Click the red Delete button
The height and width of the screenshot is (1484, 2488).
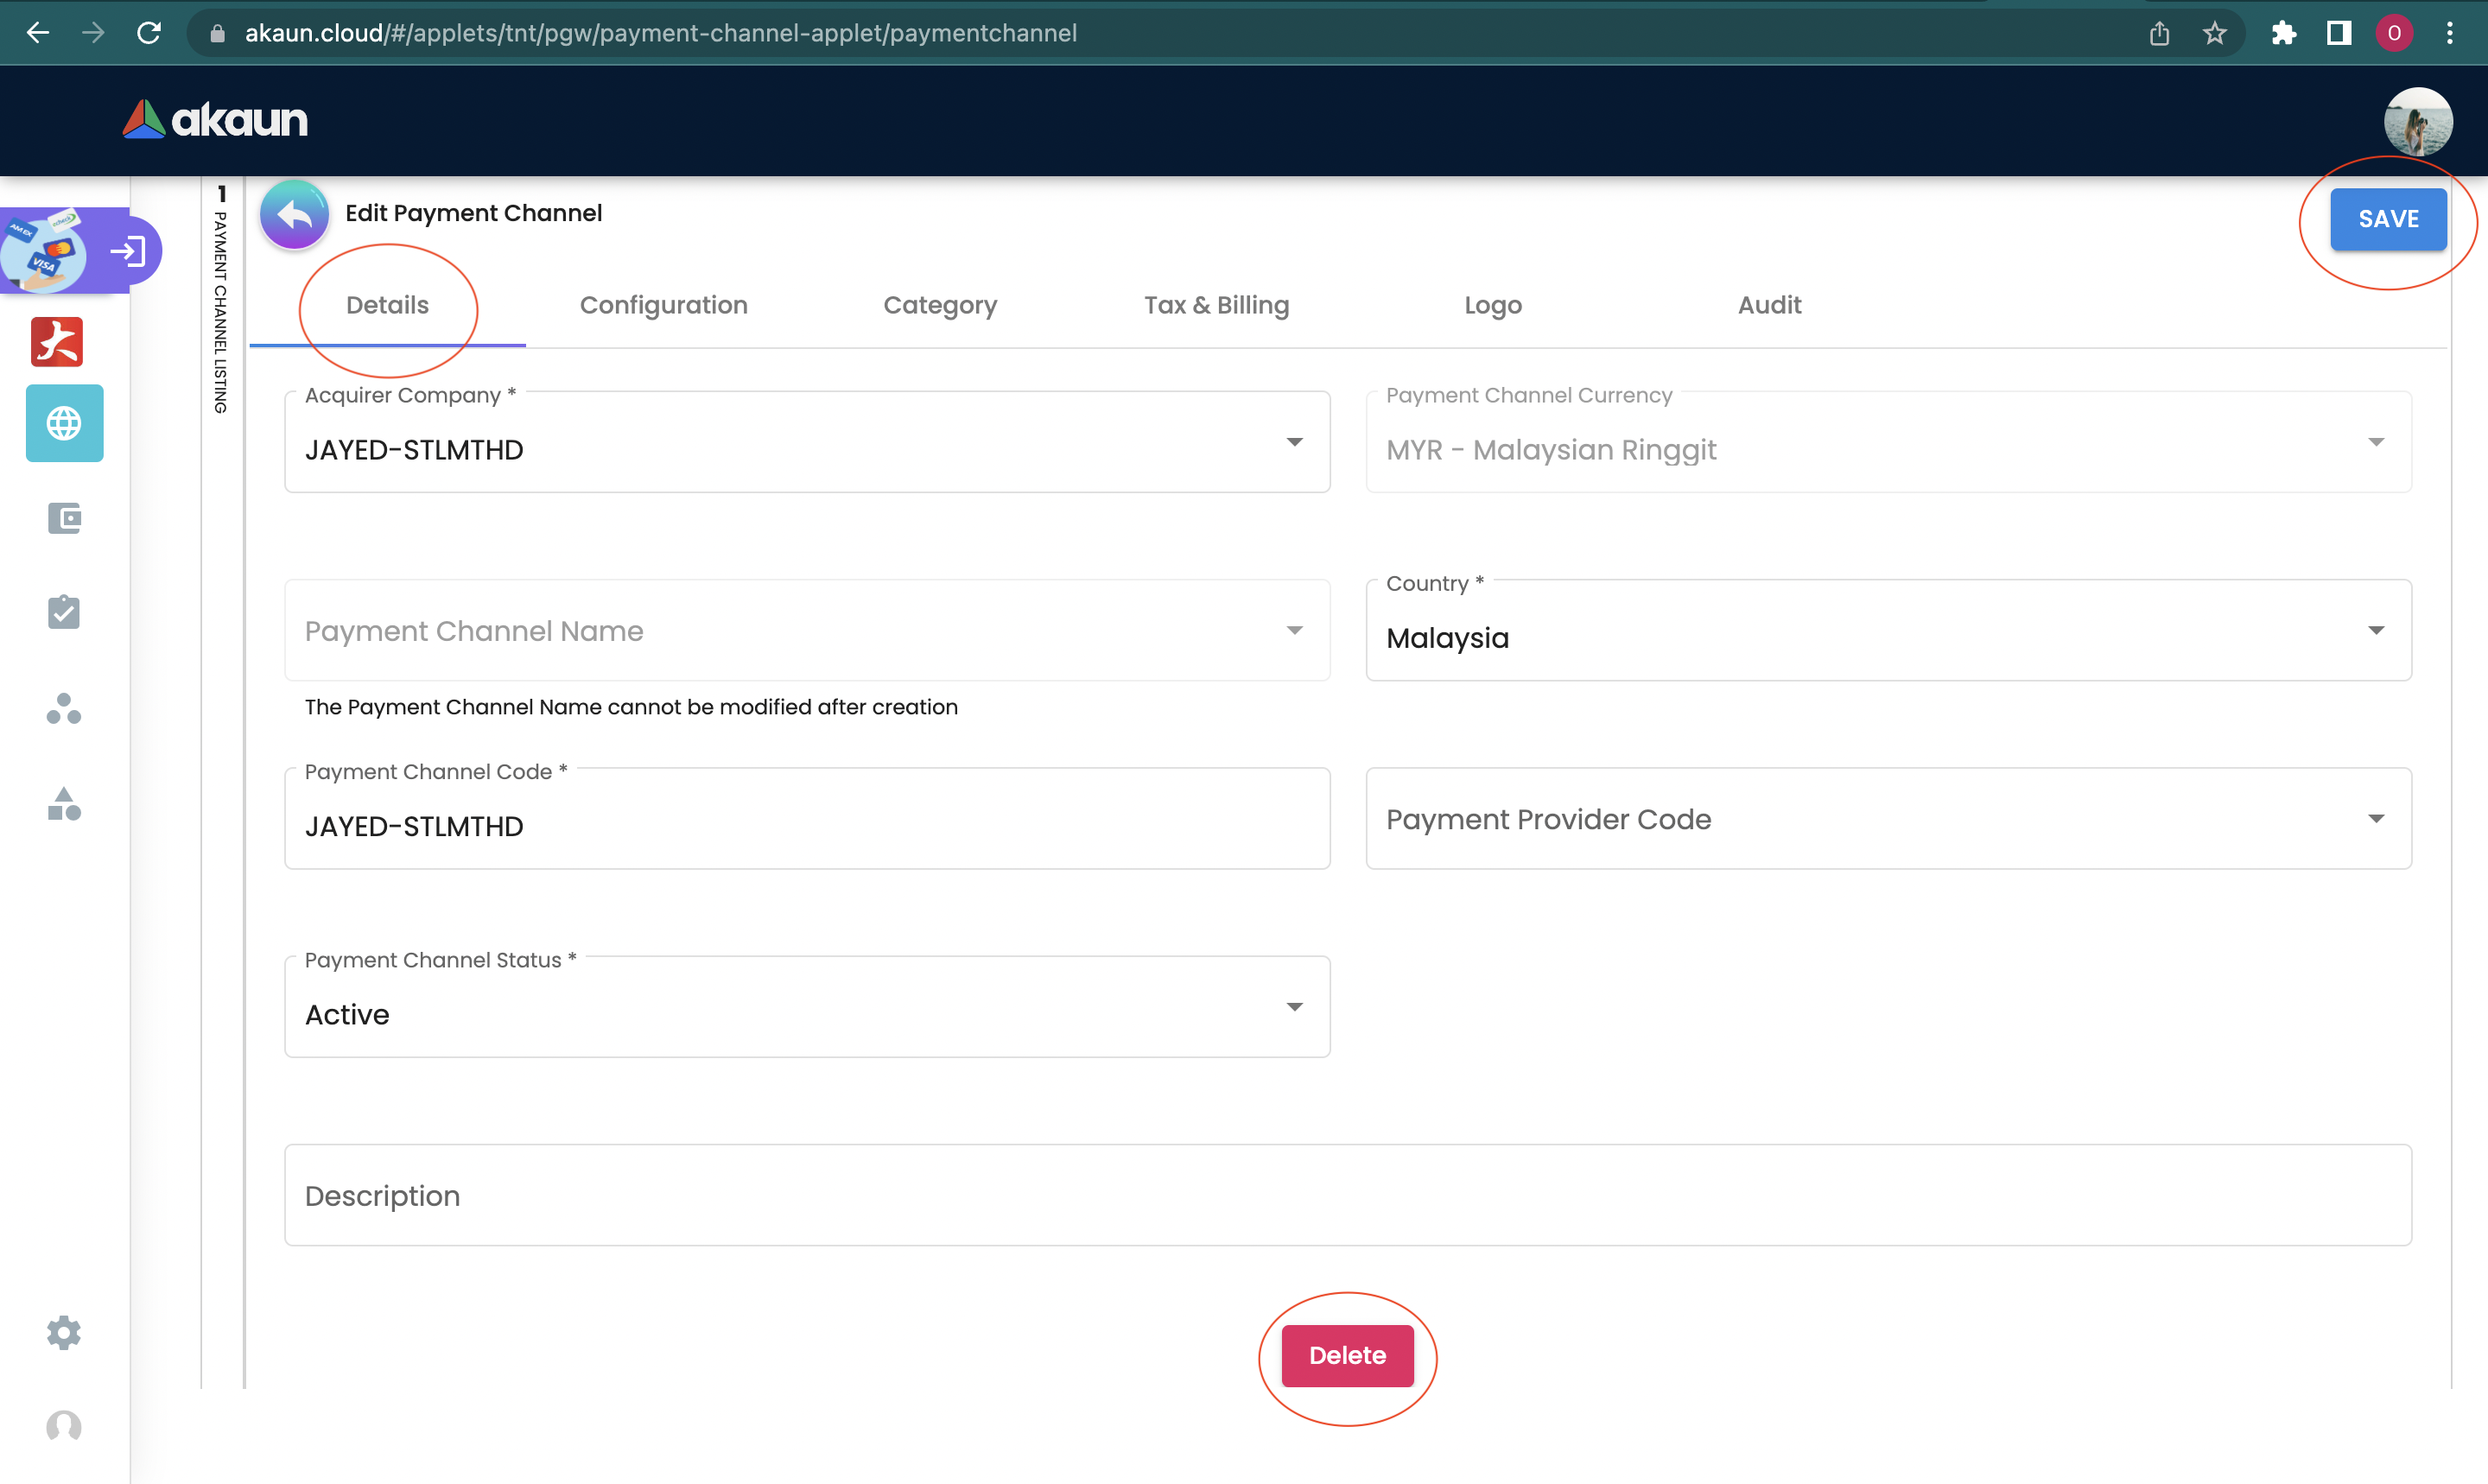pyautogui.click(x=1346, y=1355)
